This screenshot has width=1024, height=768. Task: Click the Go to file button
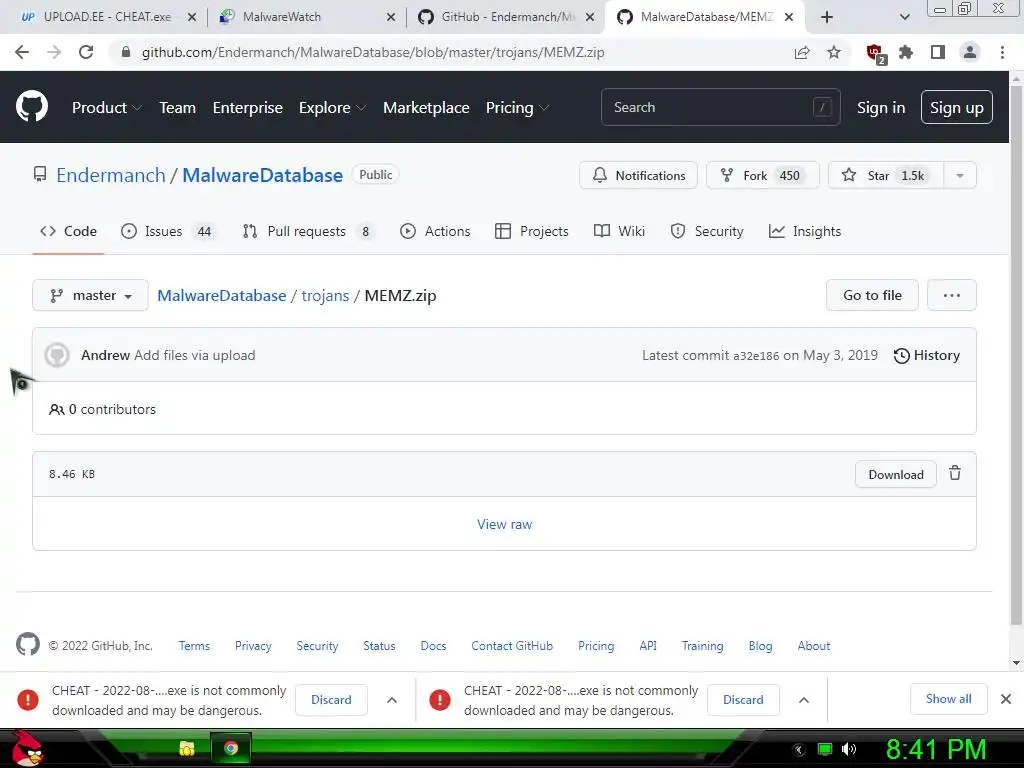click(872, 295)
